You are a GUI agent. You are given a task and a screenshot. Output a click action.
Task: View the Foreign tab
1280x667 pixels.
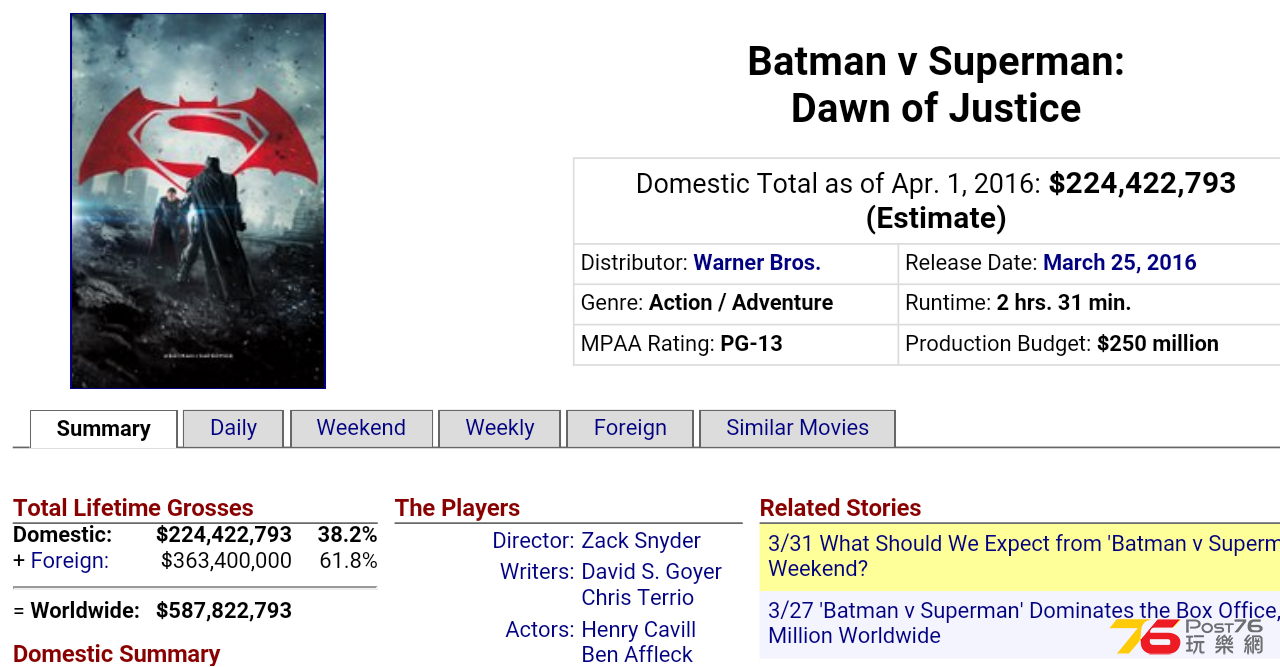(630, 428)
